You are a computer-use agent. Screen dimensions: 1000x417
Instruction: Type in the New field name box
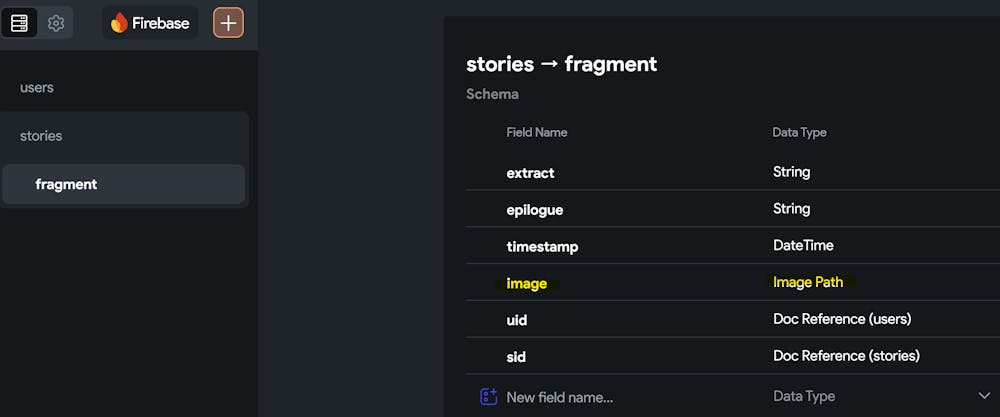click(x=560, y=397)
